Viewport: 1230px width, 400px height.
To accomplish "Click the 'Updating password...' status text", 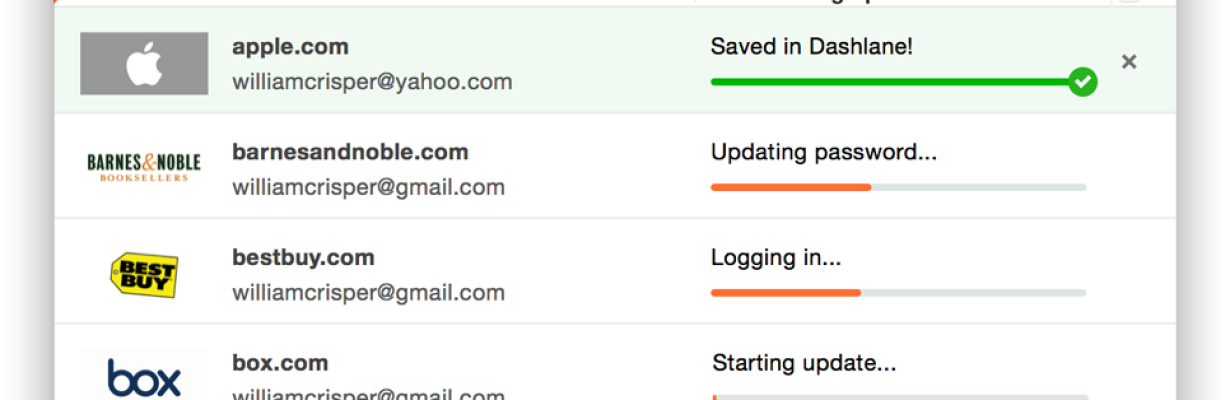I will click(824, 152).
